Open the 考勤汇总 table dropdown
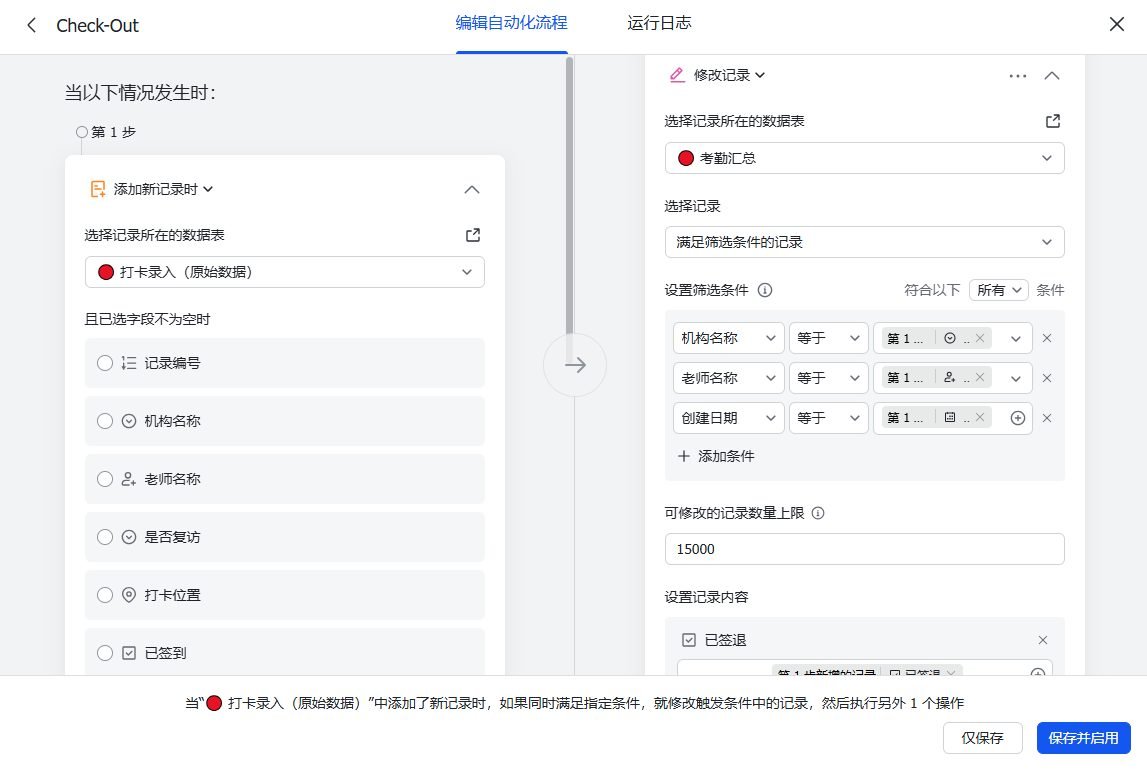The height and width of the screenshot is (773, 1147). coord(864,158)
